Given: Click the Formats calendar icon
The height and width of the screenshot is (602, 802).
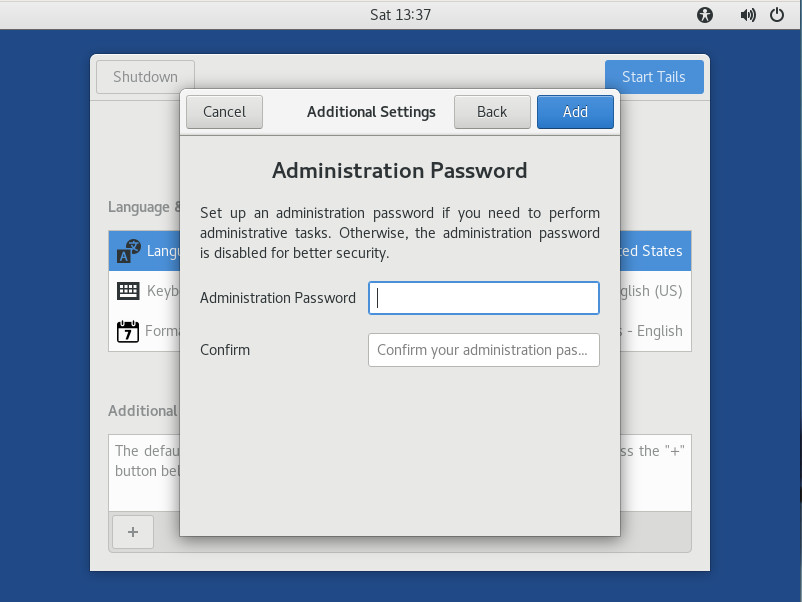Looking at the screenshot, I should [x=128, y=331].
